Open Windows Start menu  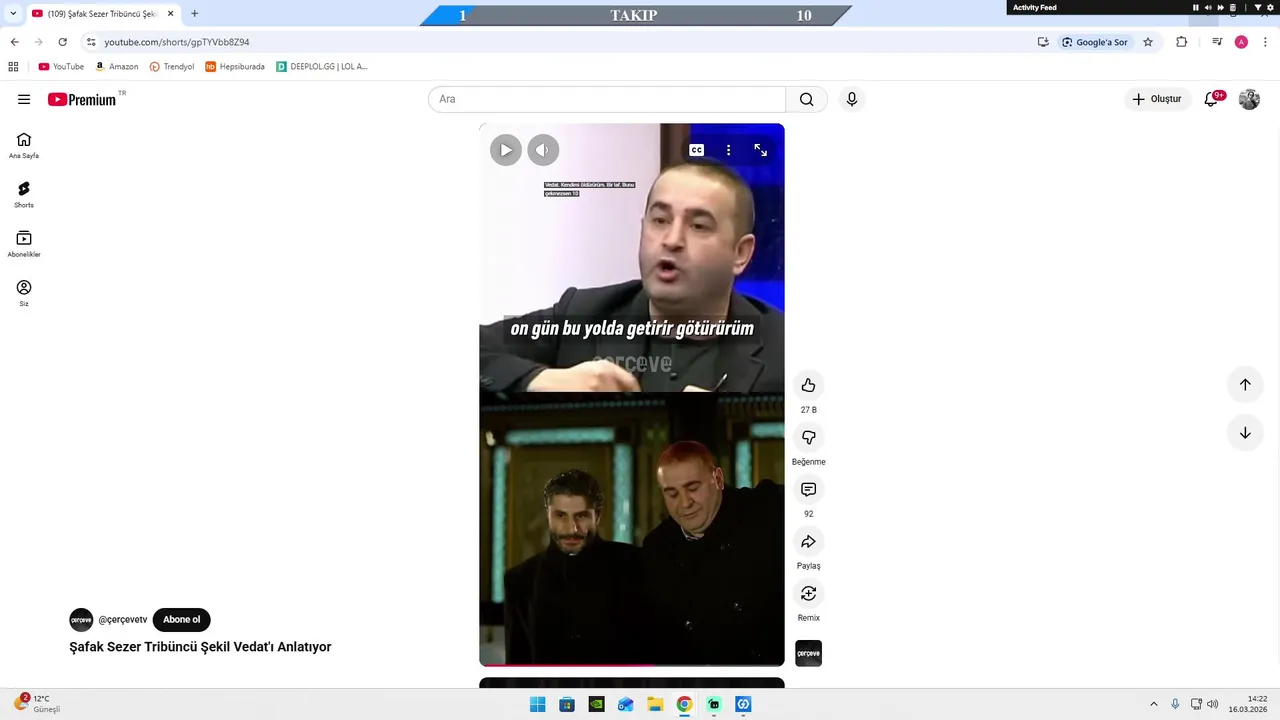point(537,704)
